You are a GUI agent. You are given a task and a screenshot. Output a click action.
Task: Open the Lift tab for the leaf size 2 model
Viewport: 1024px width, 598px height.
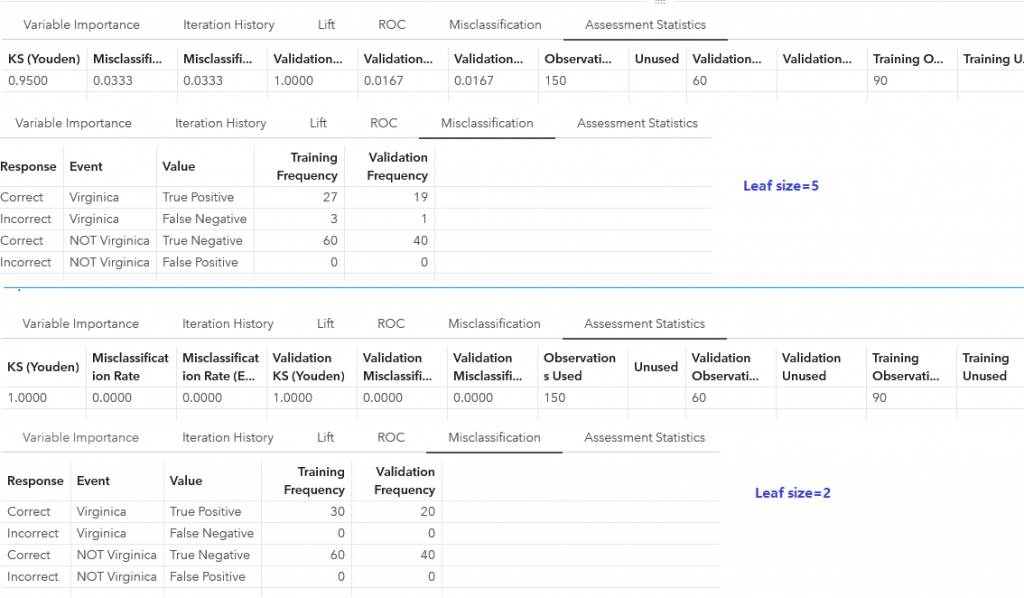(324, 437)
